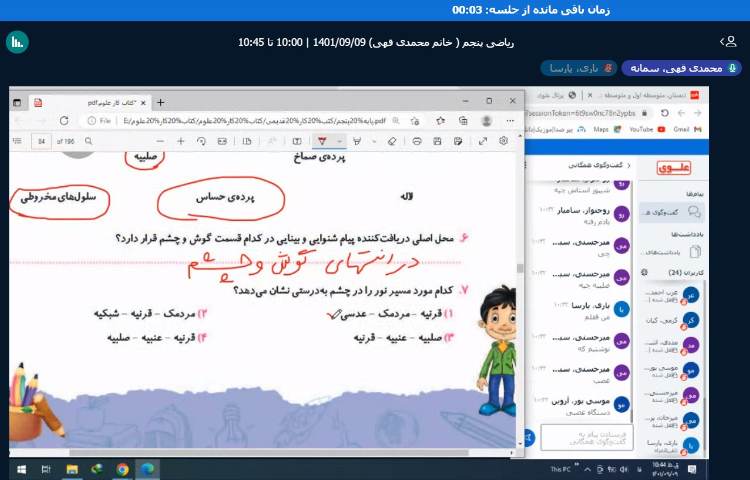Open the Save as icon in PDF toolbar
The image size is (750, 480).
[x=458, y=141]
